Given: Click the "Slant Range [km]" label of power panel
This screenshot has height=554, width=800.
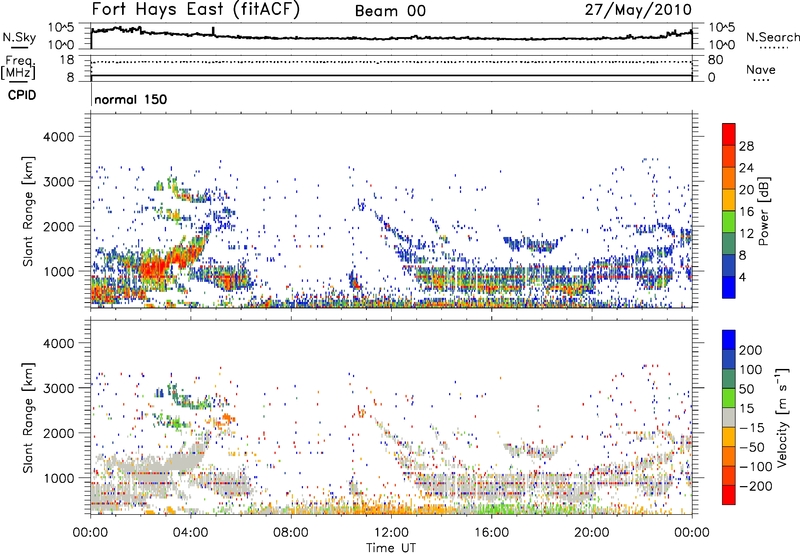Looking at the screenshot, I should [28, 211].
